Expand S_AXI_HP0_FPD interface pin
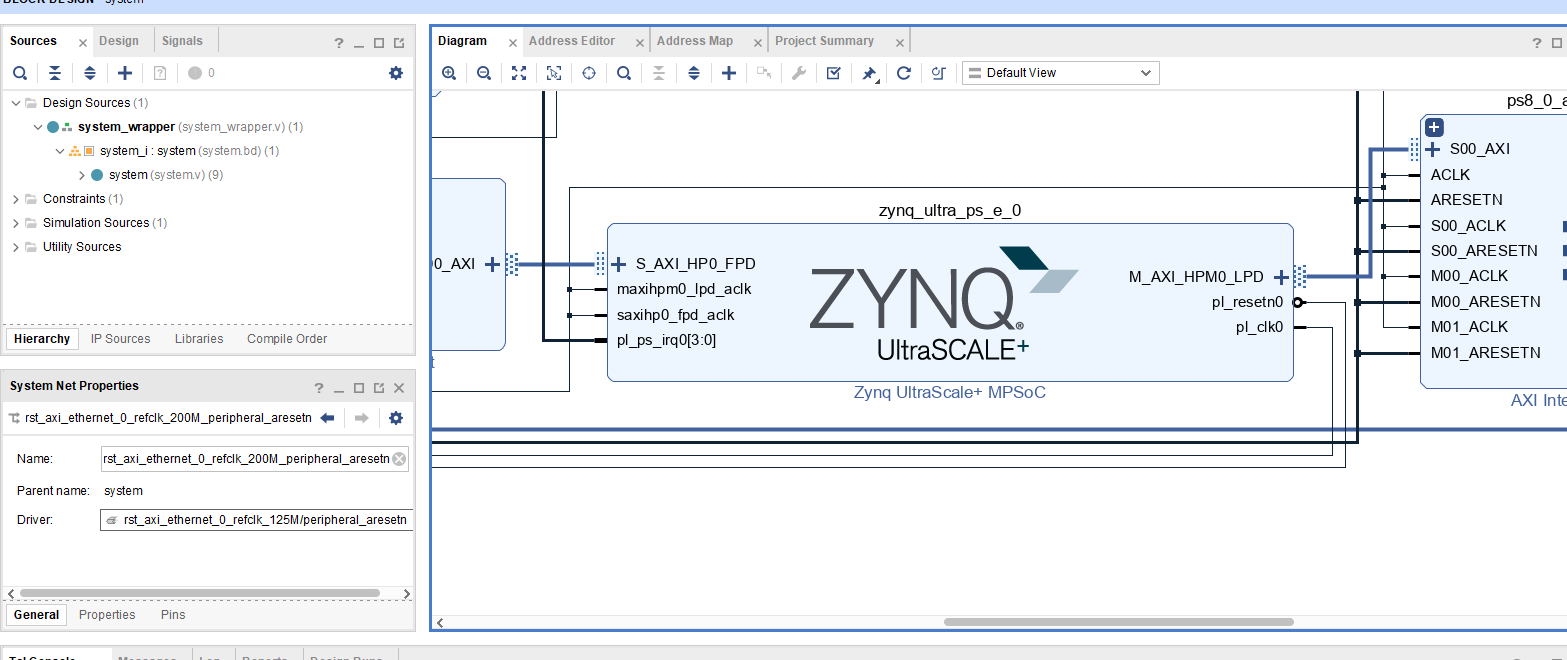 618,264
